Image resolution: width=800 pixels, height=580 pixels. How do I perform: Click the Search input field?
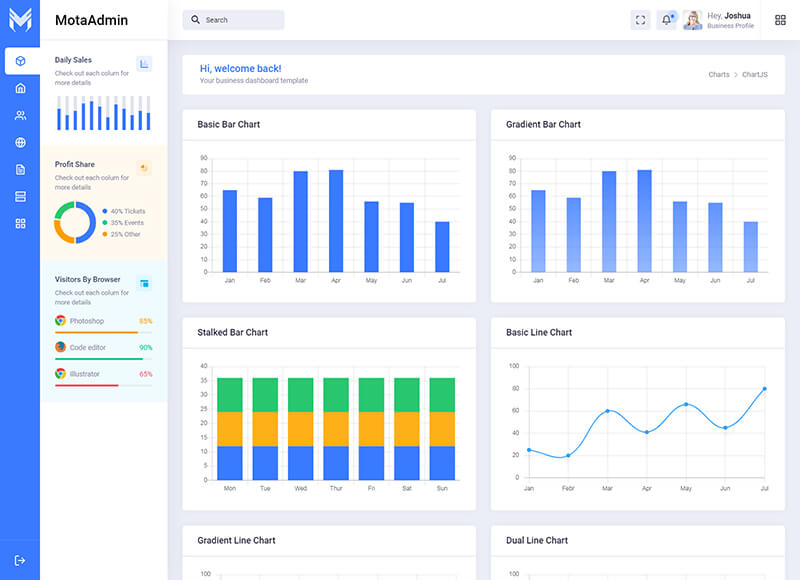click(234, 20)
